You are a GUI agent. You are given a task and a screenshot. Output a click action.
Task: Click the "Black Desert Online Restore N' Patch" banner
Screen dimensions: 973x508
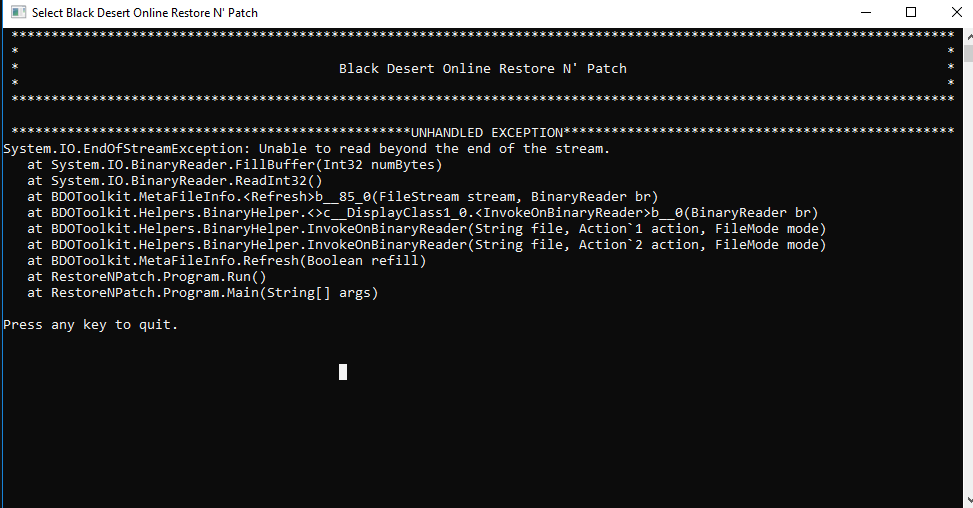pos(482,69)
